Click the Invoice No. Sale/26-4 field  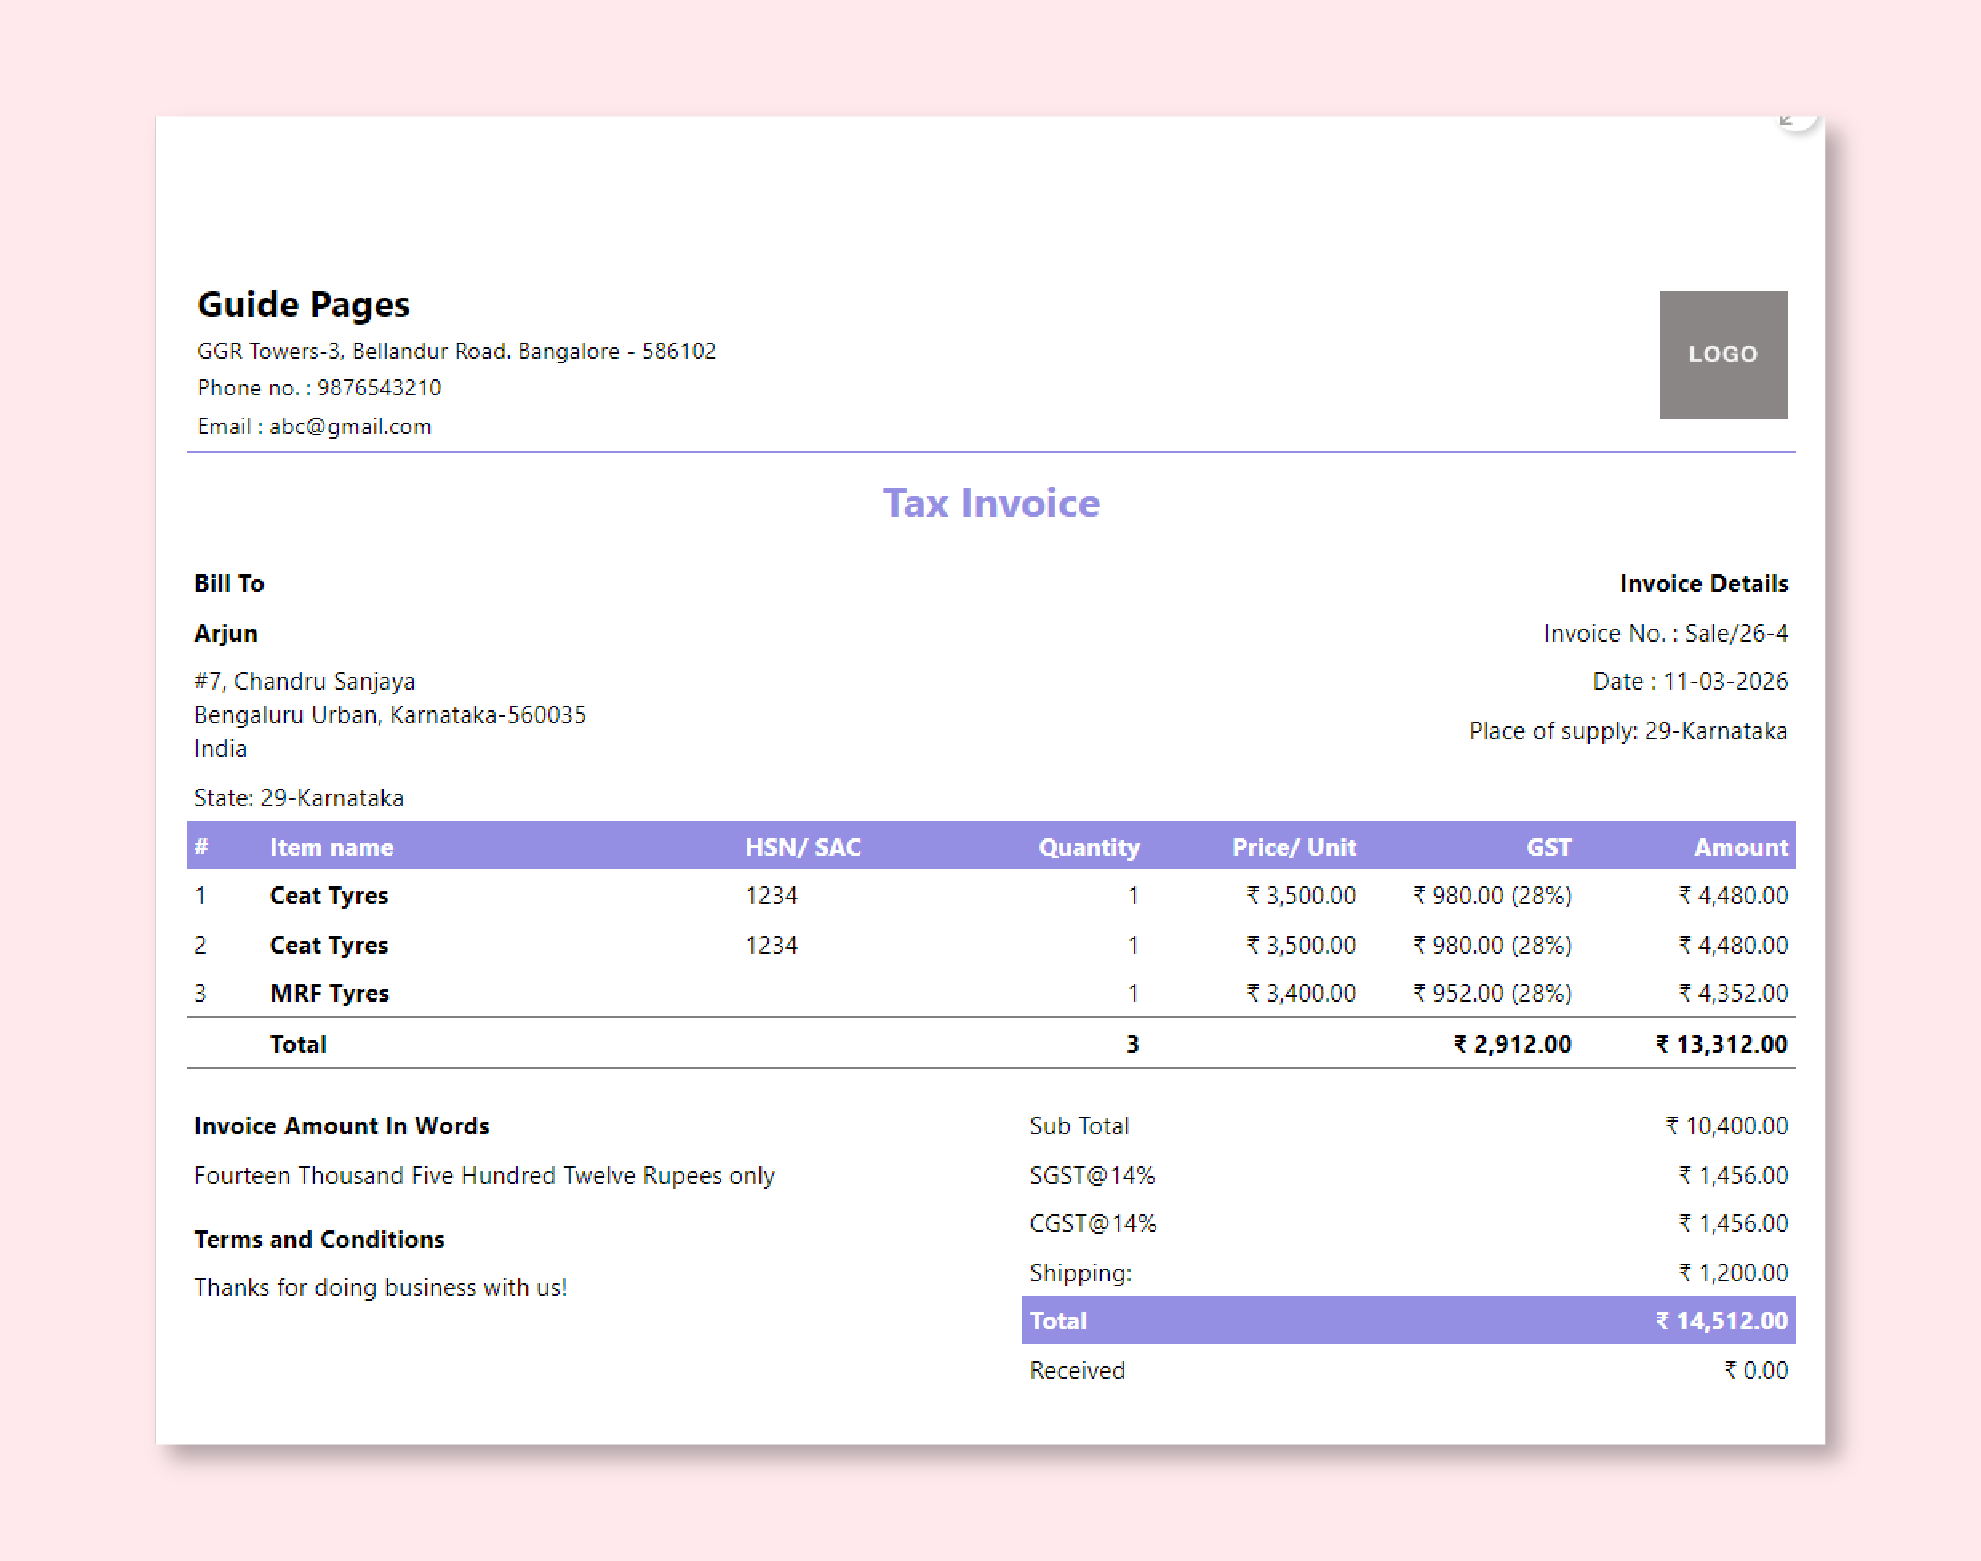click(1666, 633)
